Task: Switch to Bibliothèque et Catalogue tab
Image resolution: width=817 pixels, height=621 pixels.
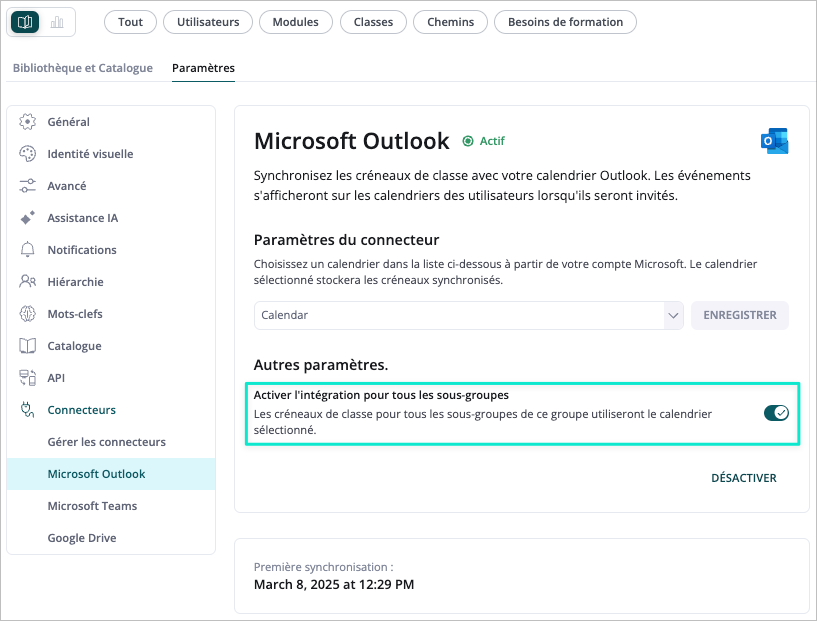Action: (x=83, y=68)
